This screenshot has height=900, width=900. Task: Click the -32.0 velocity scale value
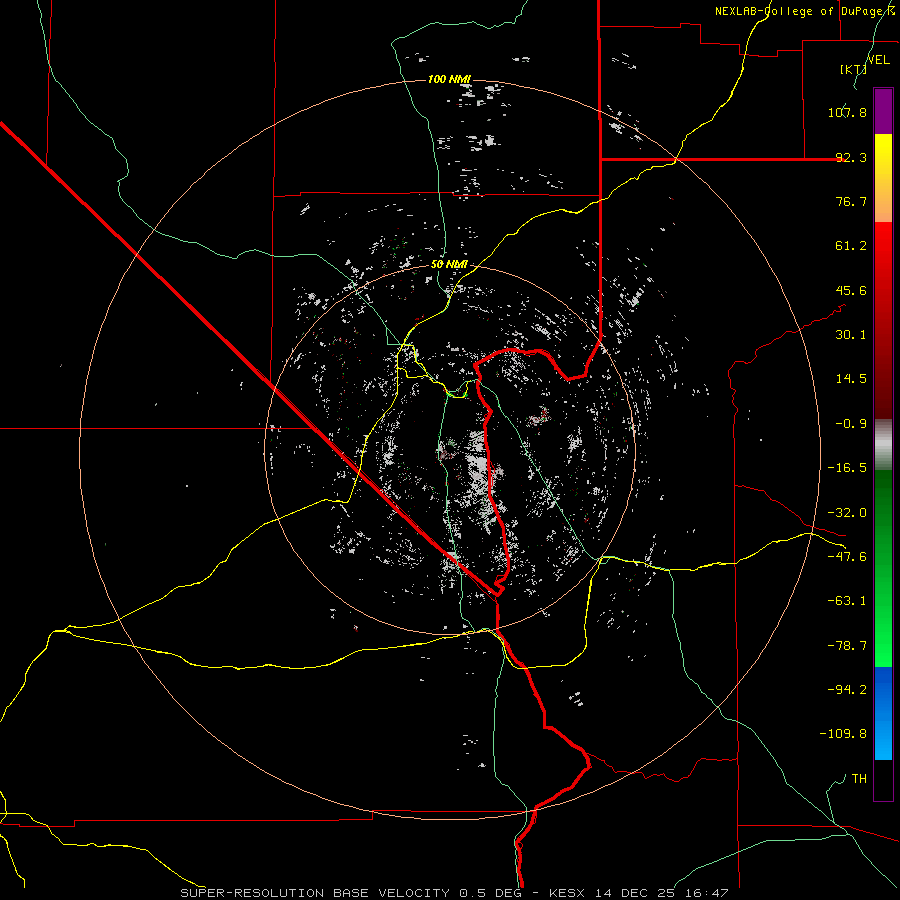pyautogui.click(x=847, y=513)
